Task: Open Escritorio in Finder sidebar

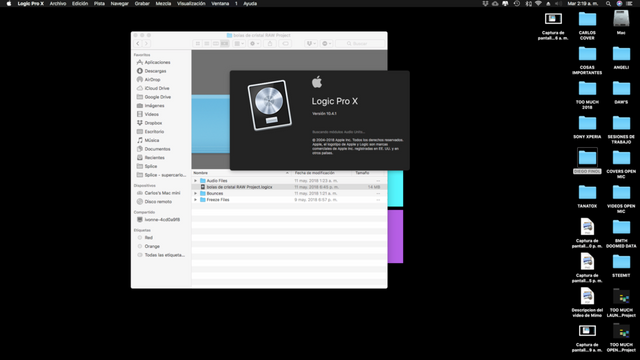Action: click(154, 132)
